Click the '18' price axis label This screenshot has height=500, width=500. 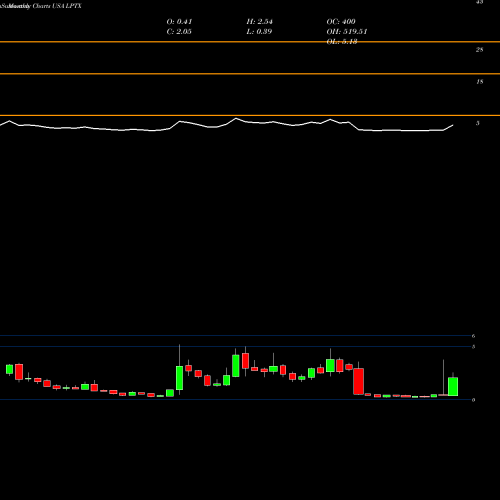479,82
